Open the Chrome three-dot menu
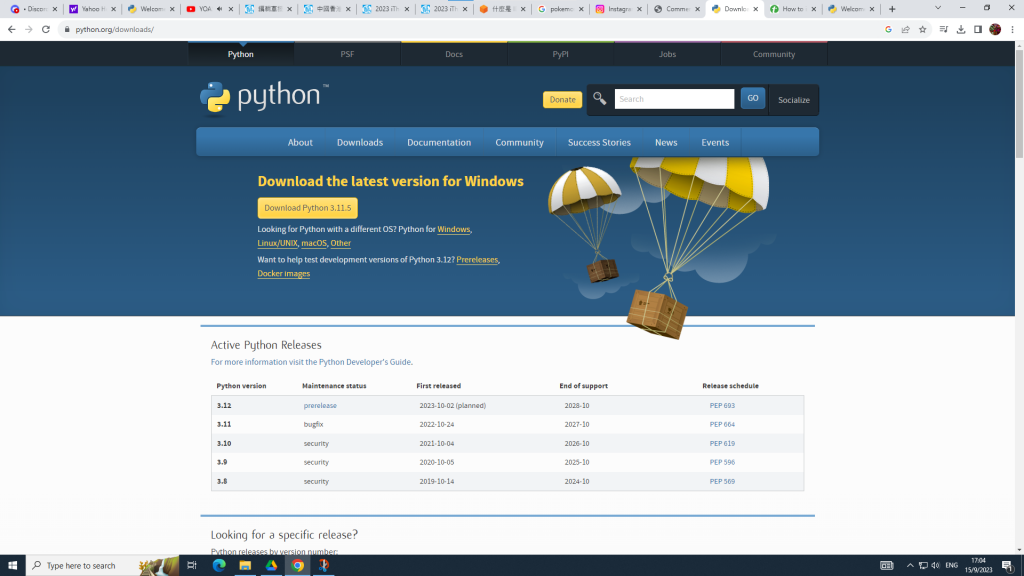Screen dimensions: 1024x576 click(1012, 29)
